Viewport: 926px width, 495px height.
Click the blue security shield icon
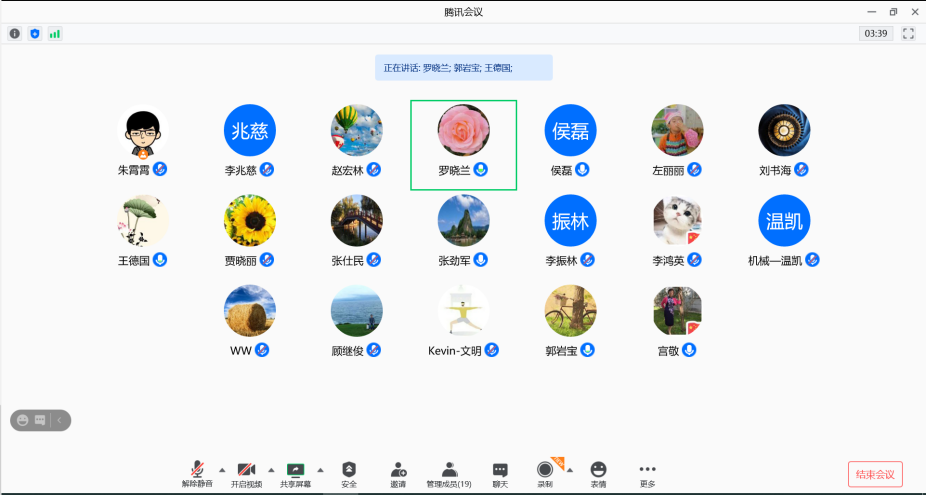click(x=35, y=33)
